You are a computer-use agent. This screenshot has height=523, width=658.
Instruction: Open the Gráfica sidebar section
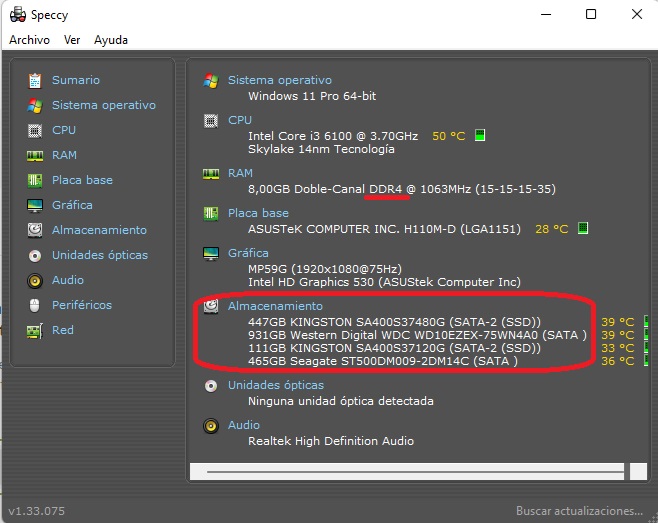click(x=72, y=205)
